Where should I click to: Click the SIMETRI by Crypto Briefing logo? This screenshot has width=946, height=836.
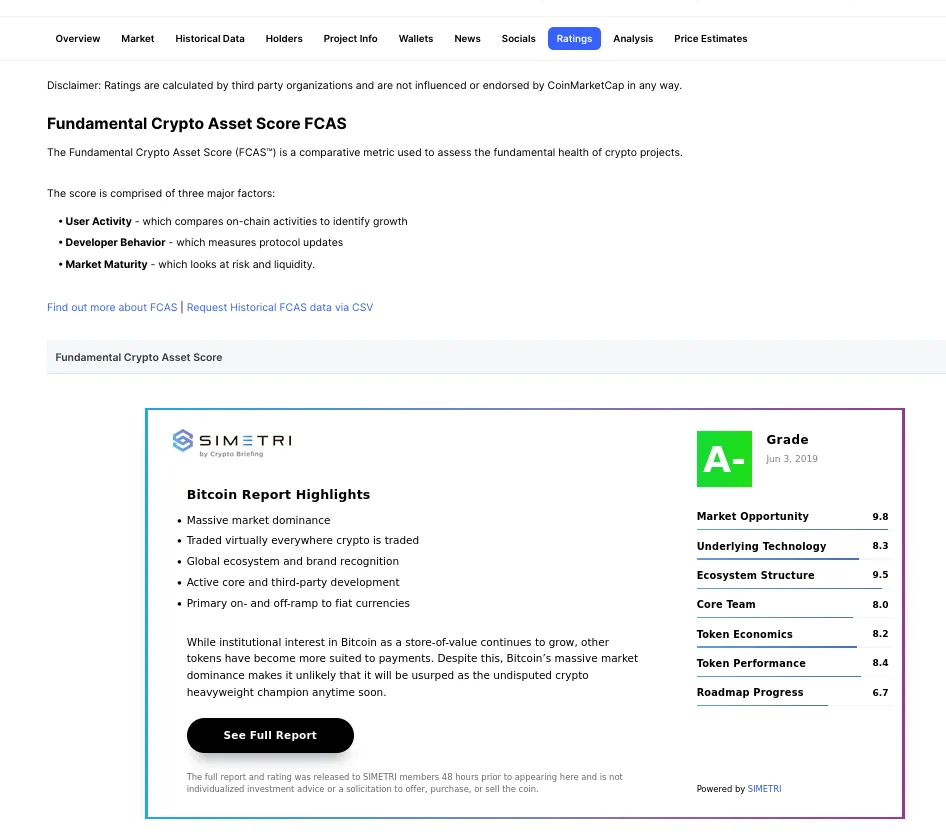point(232,442)
